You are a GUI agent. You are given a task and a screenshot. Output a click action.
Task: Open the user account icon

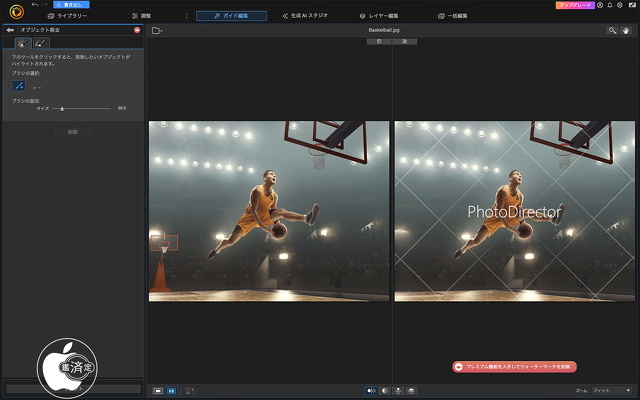(600, 5)
